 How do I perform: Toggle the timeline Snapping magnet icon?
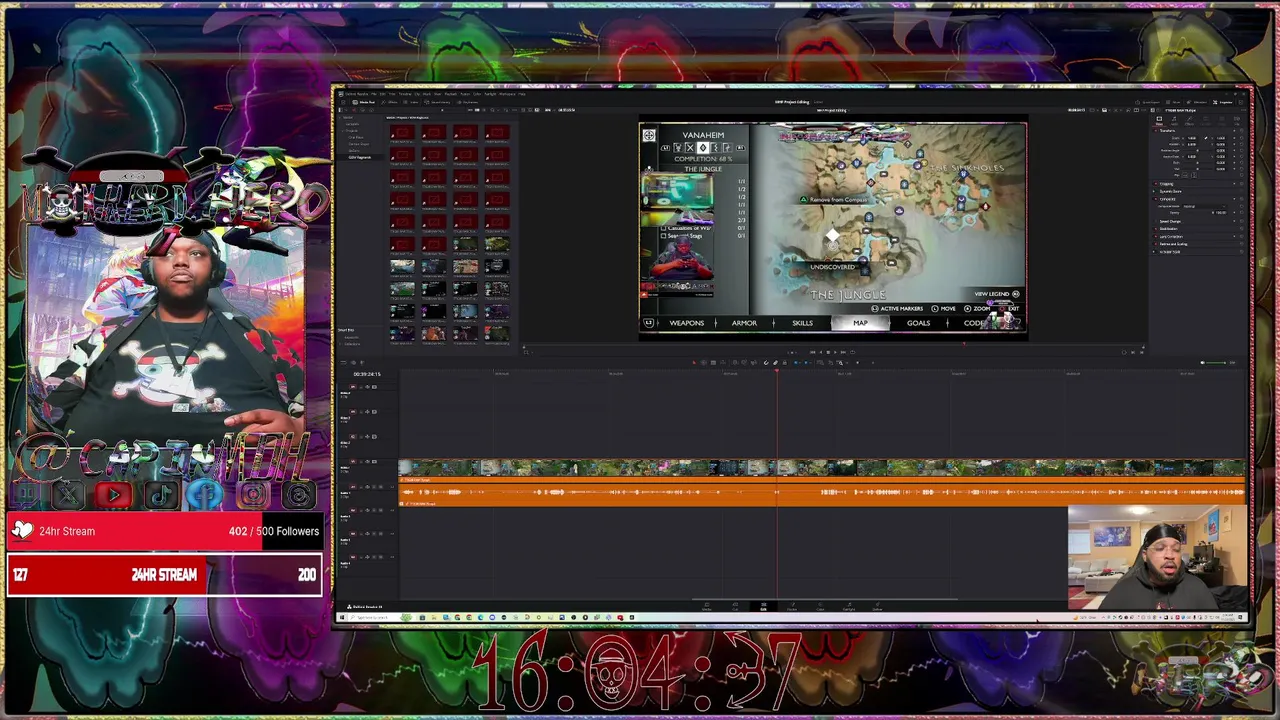click(766, 362)
